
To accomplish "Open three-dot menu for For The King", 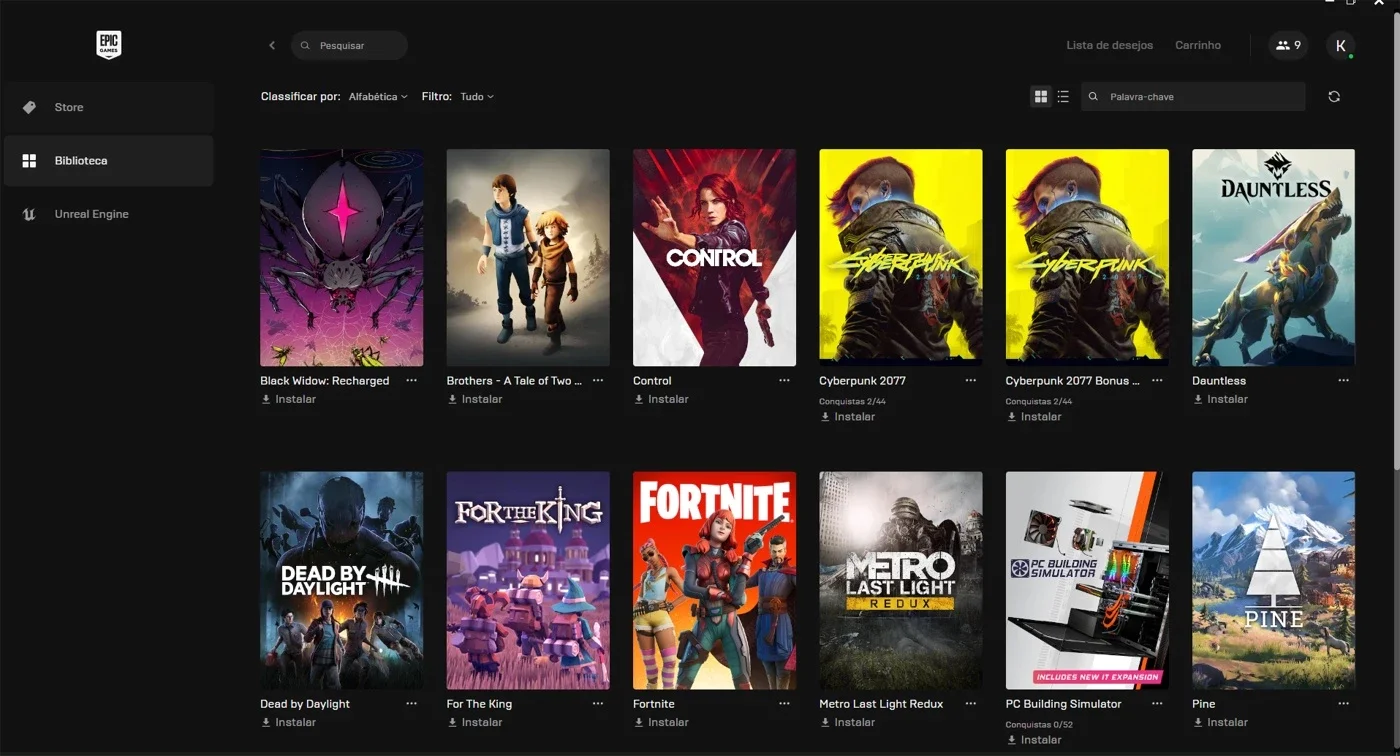I will click(x=598, y=704).
